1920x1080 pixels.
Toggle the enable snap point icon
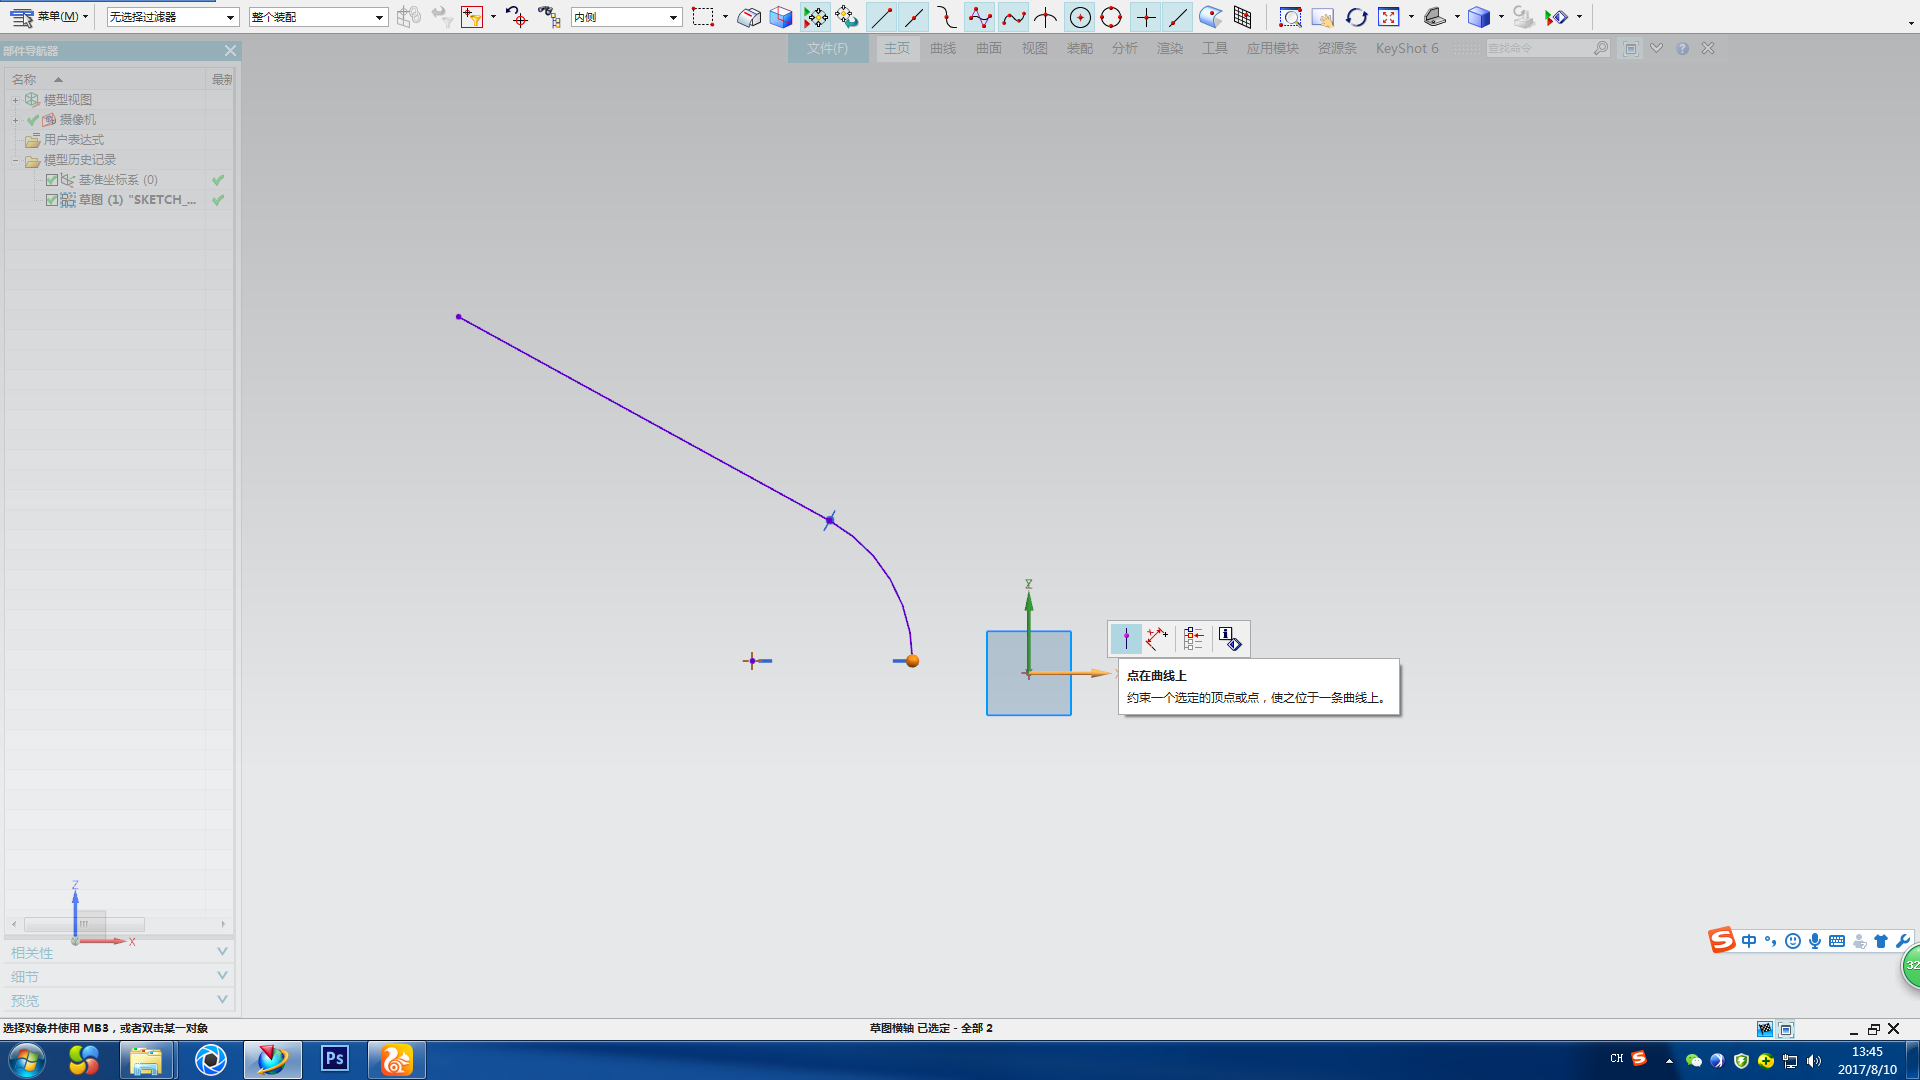(815, 17)
